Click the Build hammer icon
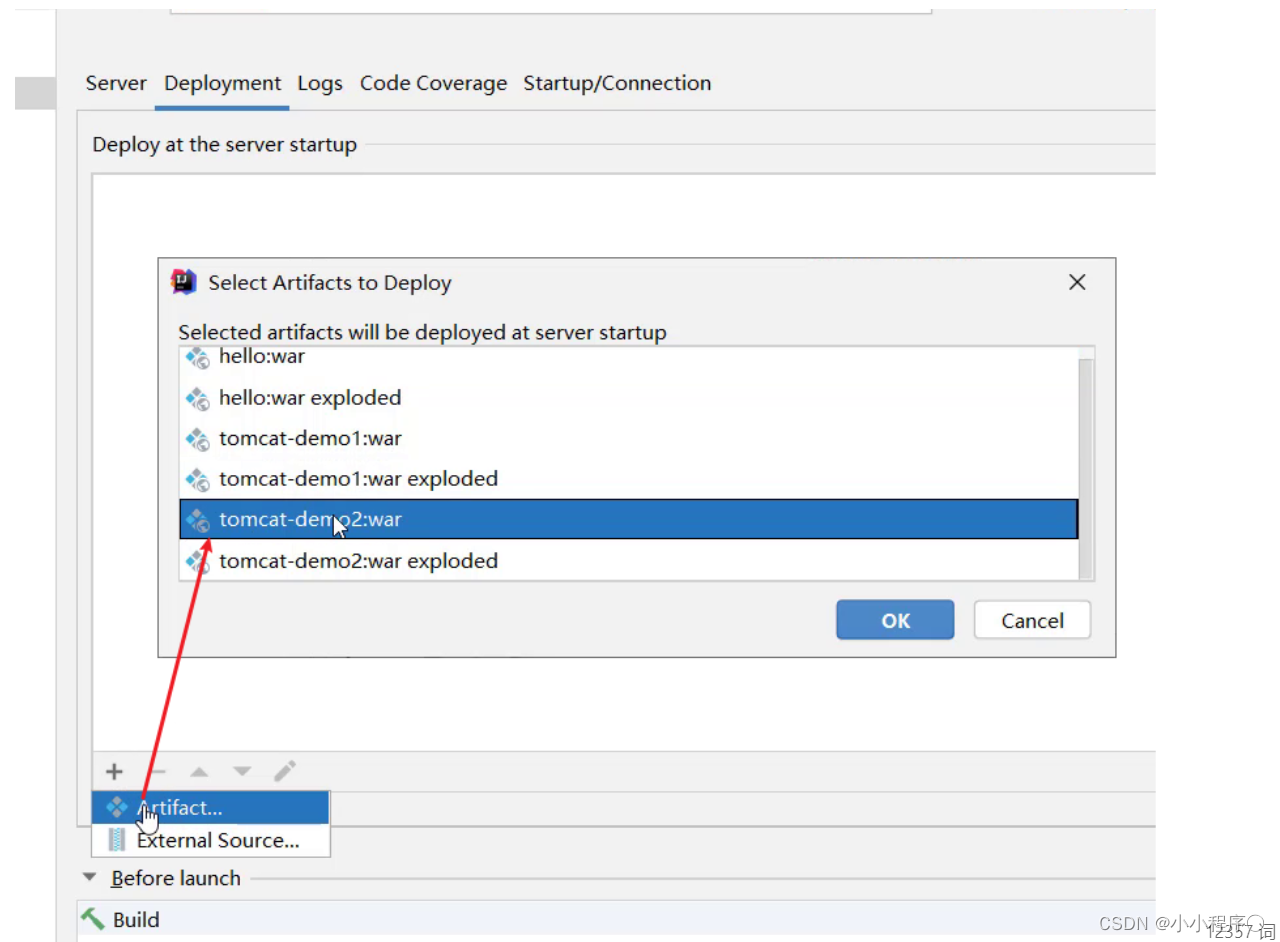This screenshot has height=942, width=1280. tap(93, 919)
